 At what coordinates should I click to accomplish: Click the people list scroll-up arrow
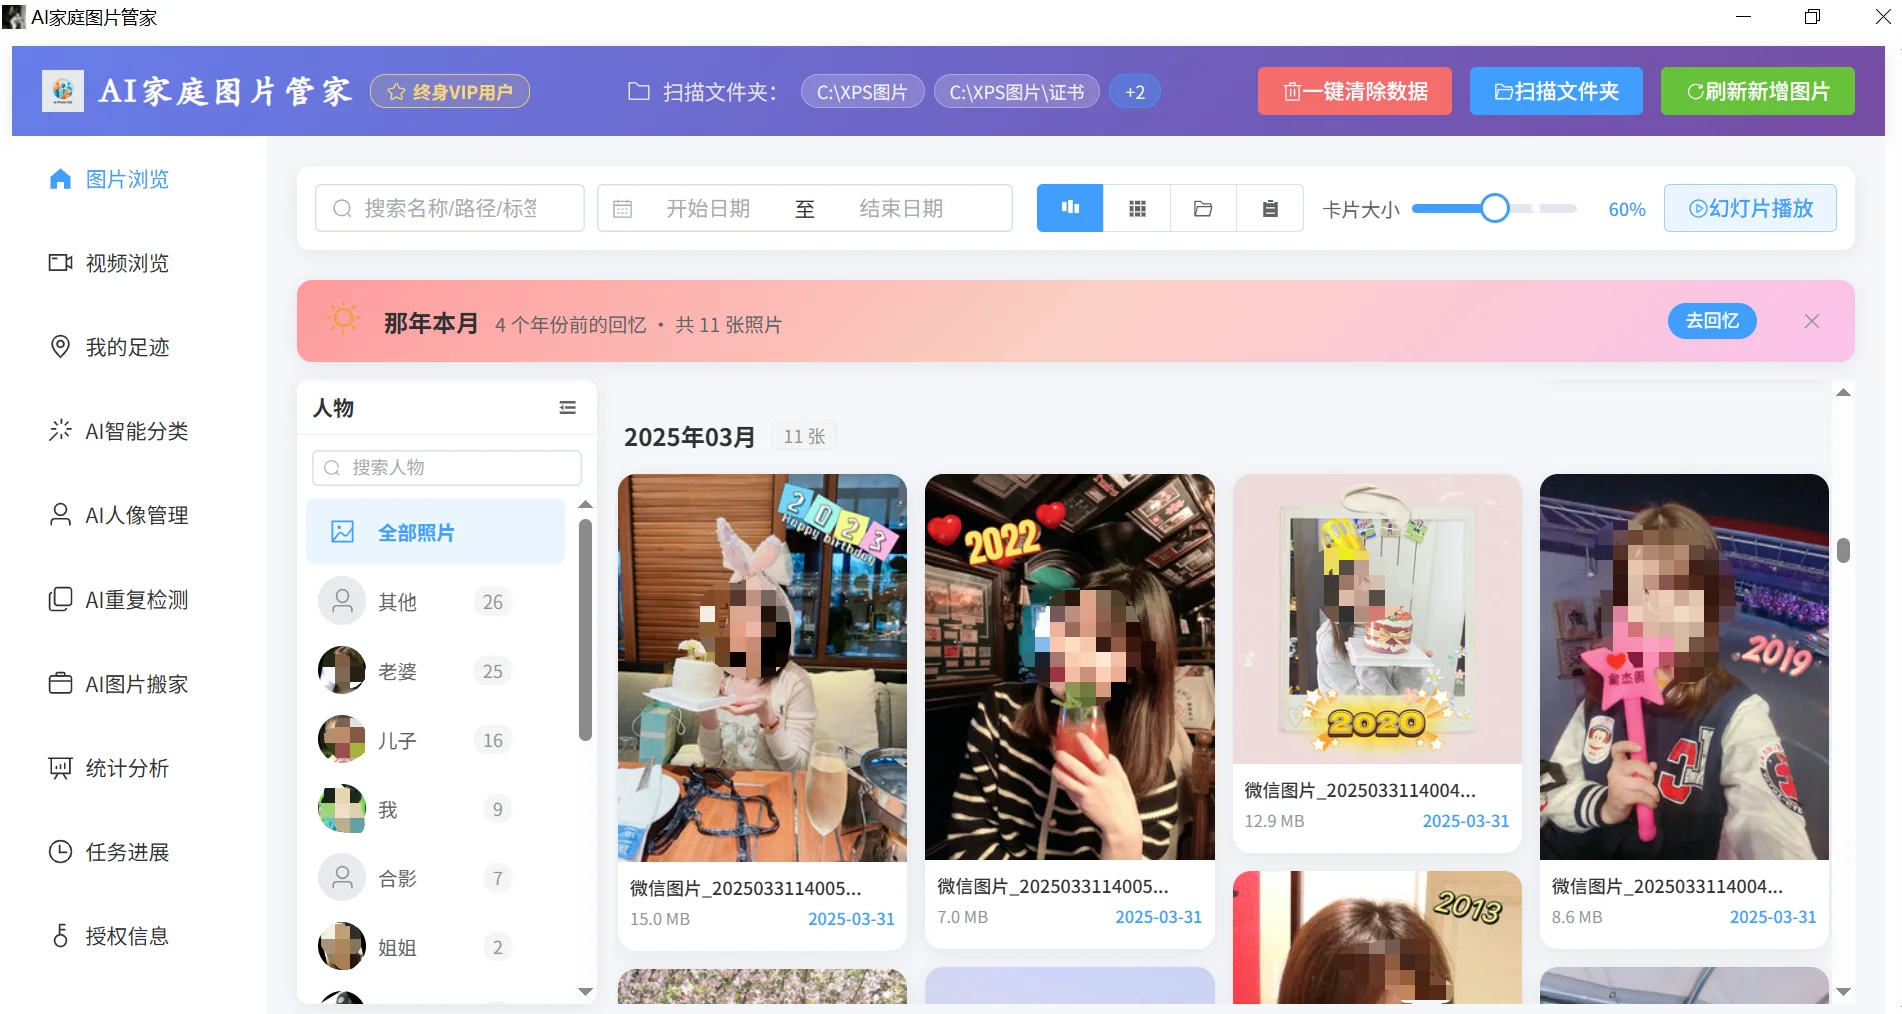(585, 505)
